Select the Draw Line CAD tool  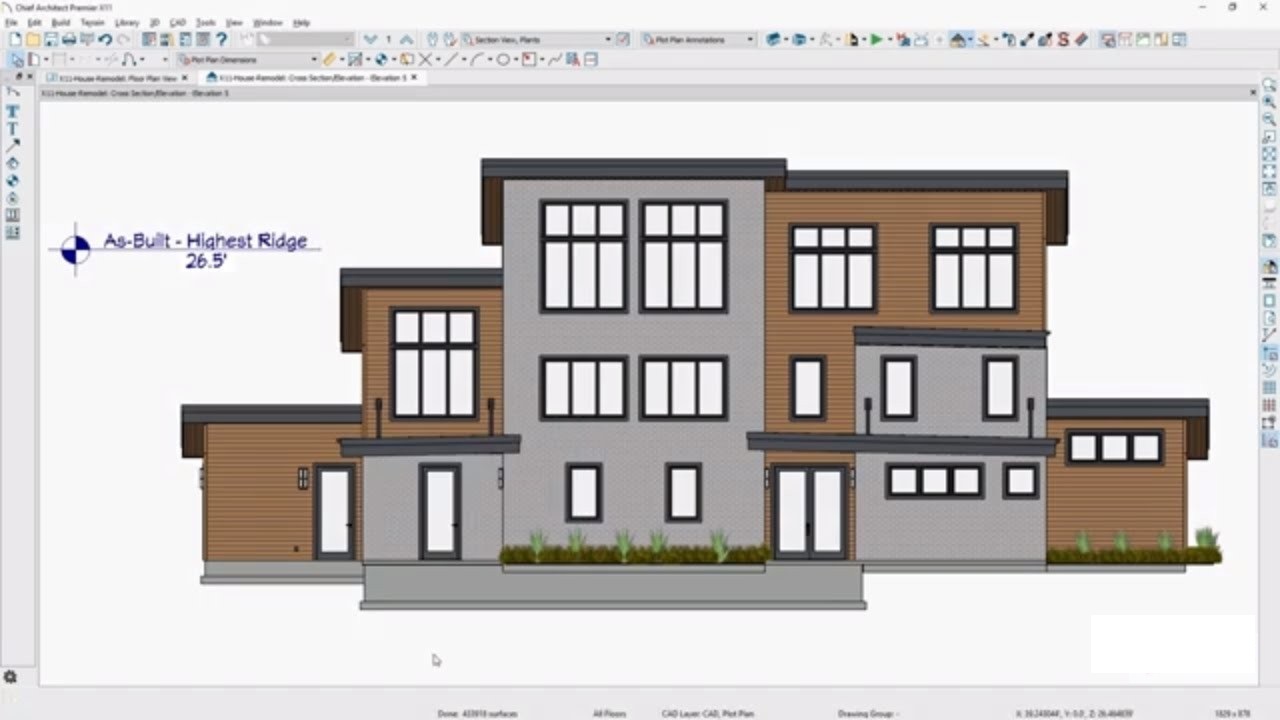[451, 59]
